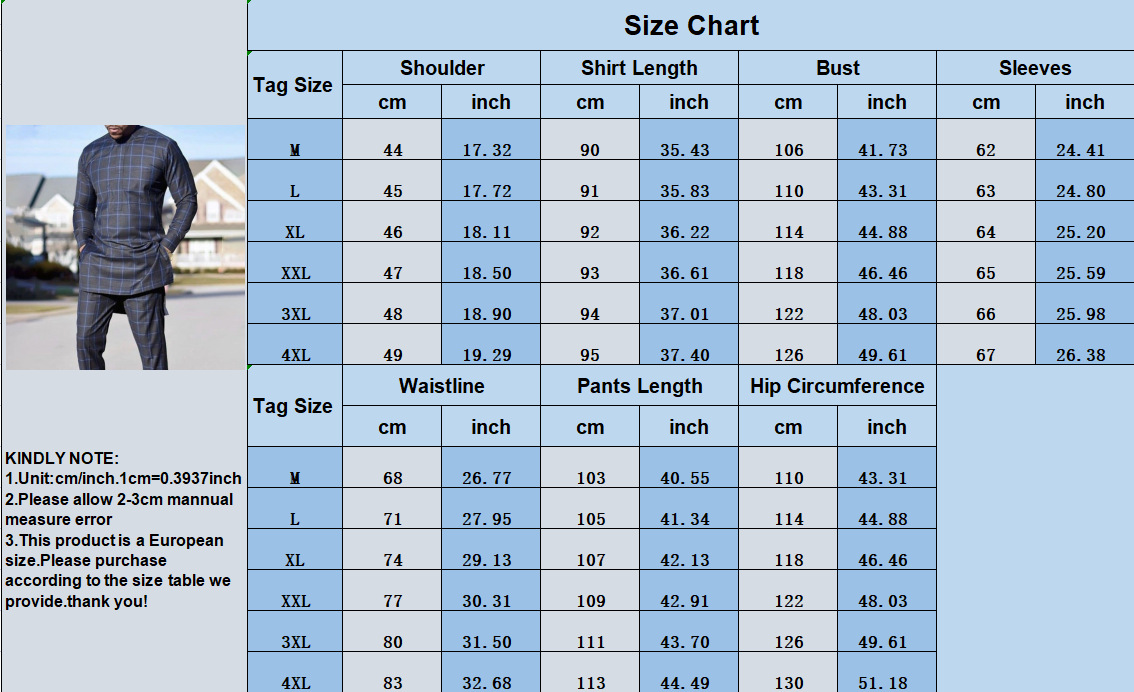Select the Shoulder column header
Image resolution: width=1134 pixels, height=692 pixels.
(442, 68)
